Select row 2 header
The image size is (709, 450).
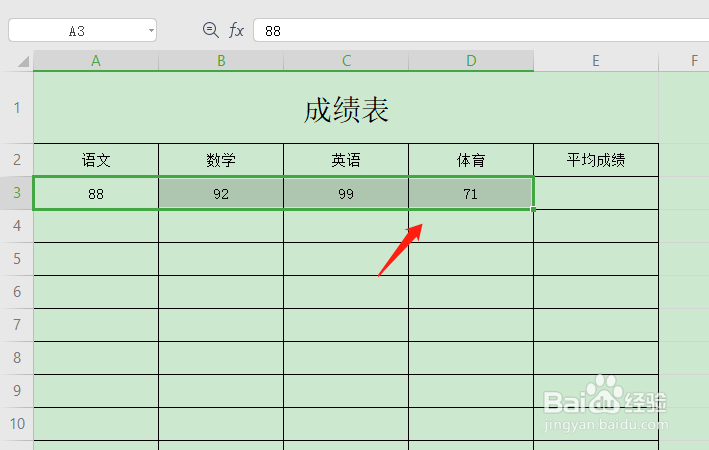coord(17,160)
